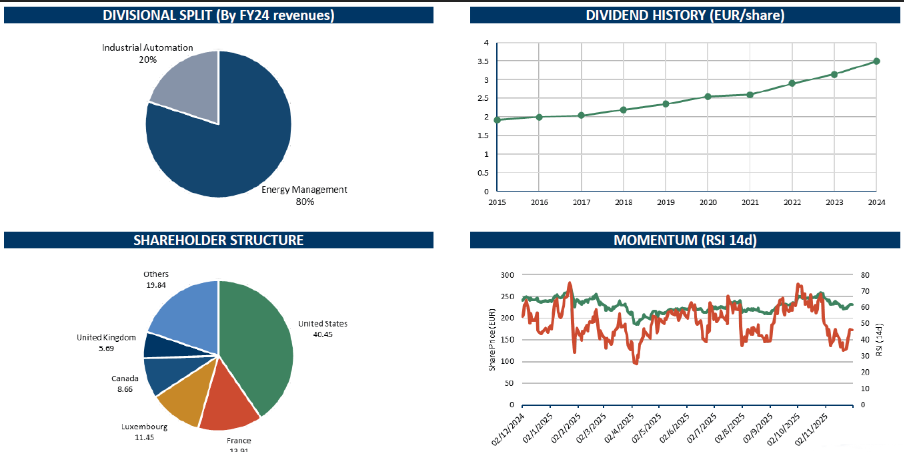The width and height of the screenshot is (904, 452).
Task: Click the 2020 dividend data point
Action: tap(707, 97)
